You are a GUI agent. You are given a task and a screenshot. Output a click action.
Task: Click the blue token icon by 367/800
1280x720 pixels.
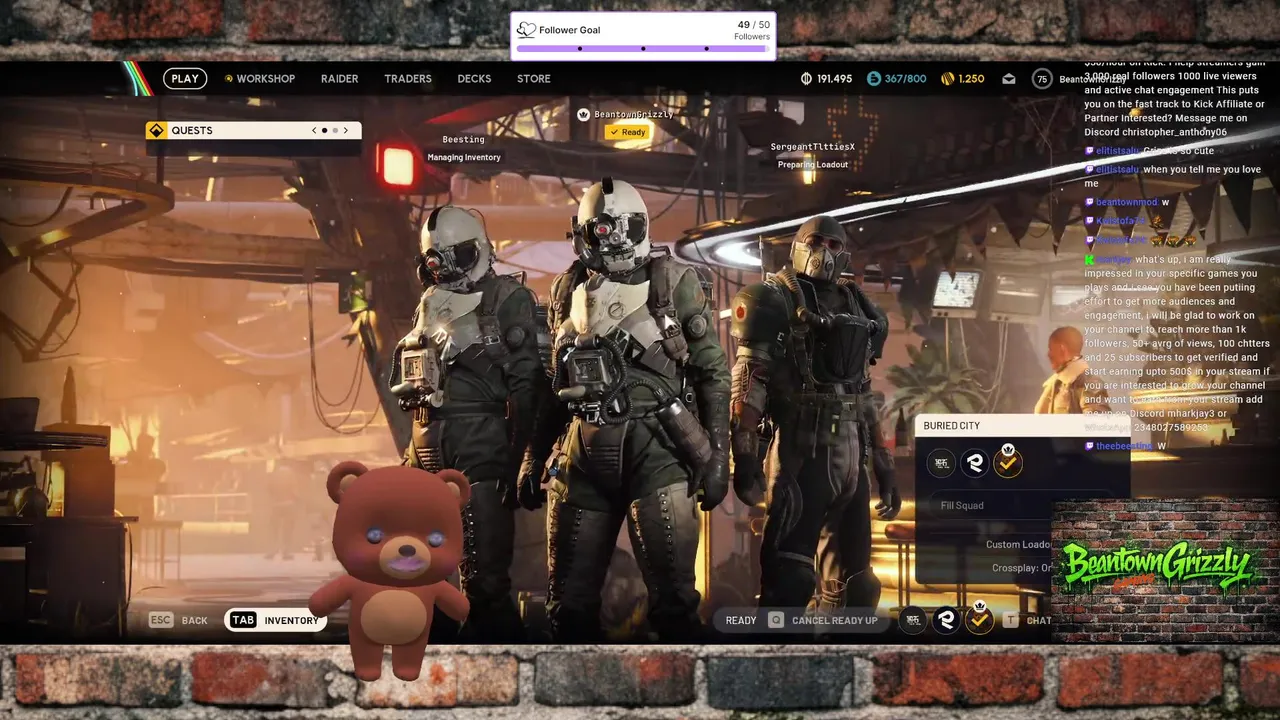[x=873, y=79]
